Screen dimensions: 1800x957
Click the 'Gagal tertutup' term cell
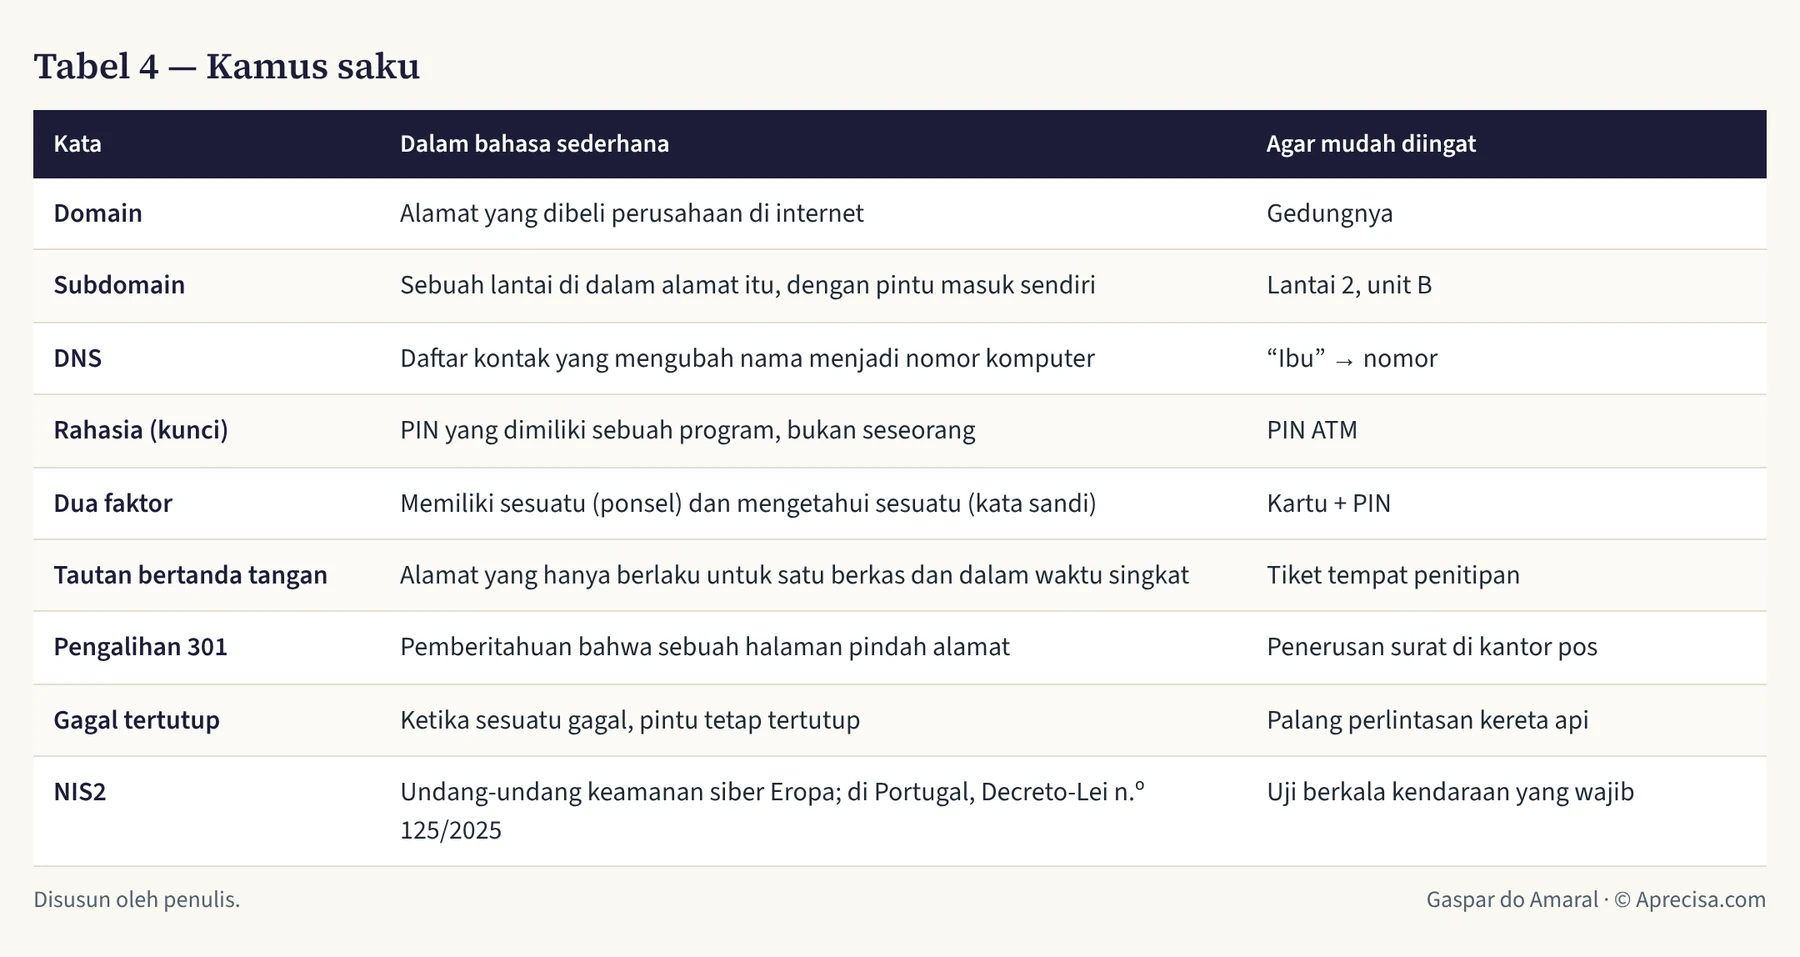(x=137, y=720)
